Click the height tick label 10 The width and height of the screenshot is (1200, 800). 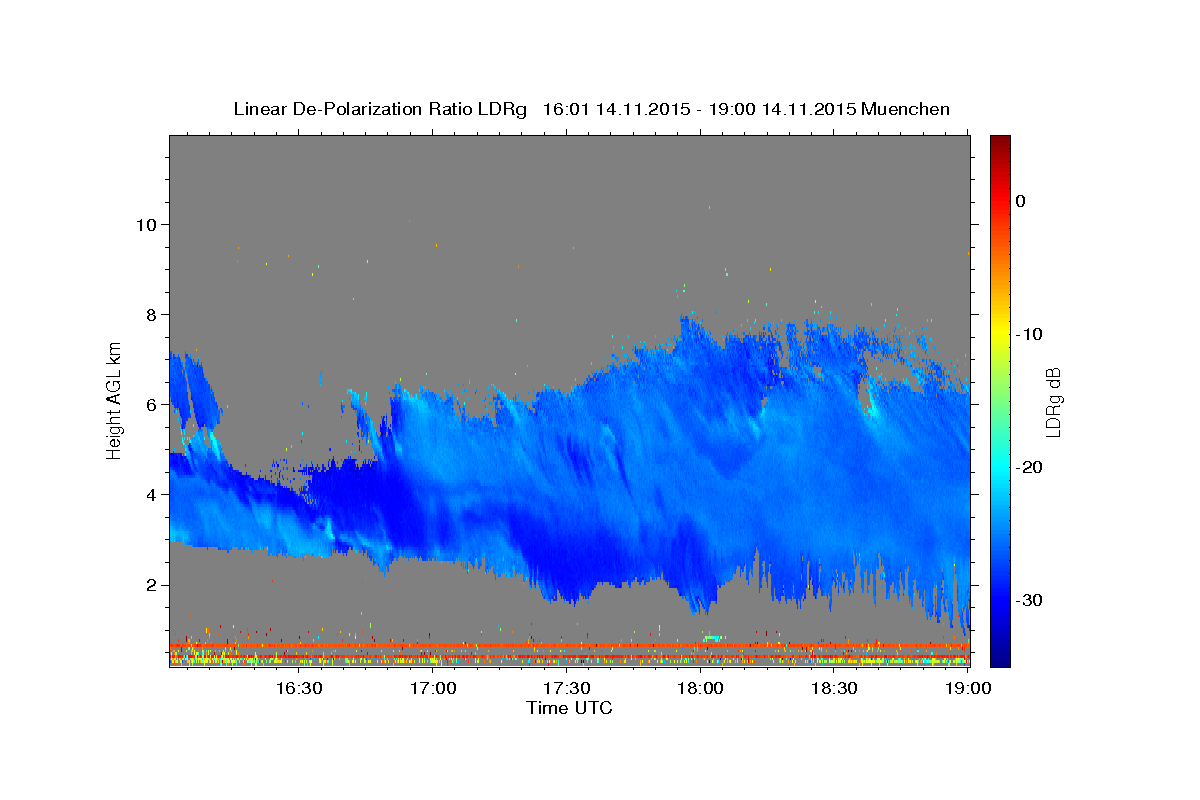146,224
